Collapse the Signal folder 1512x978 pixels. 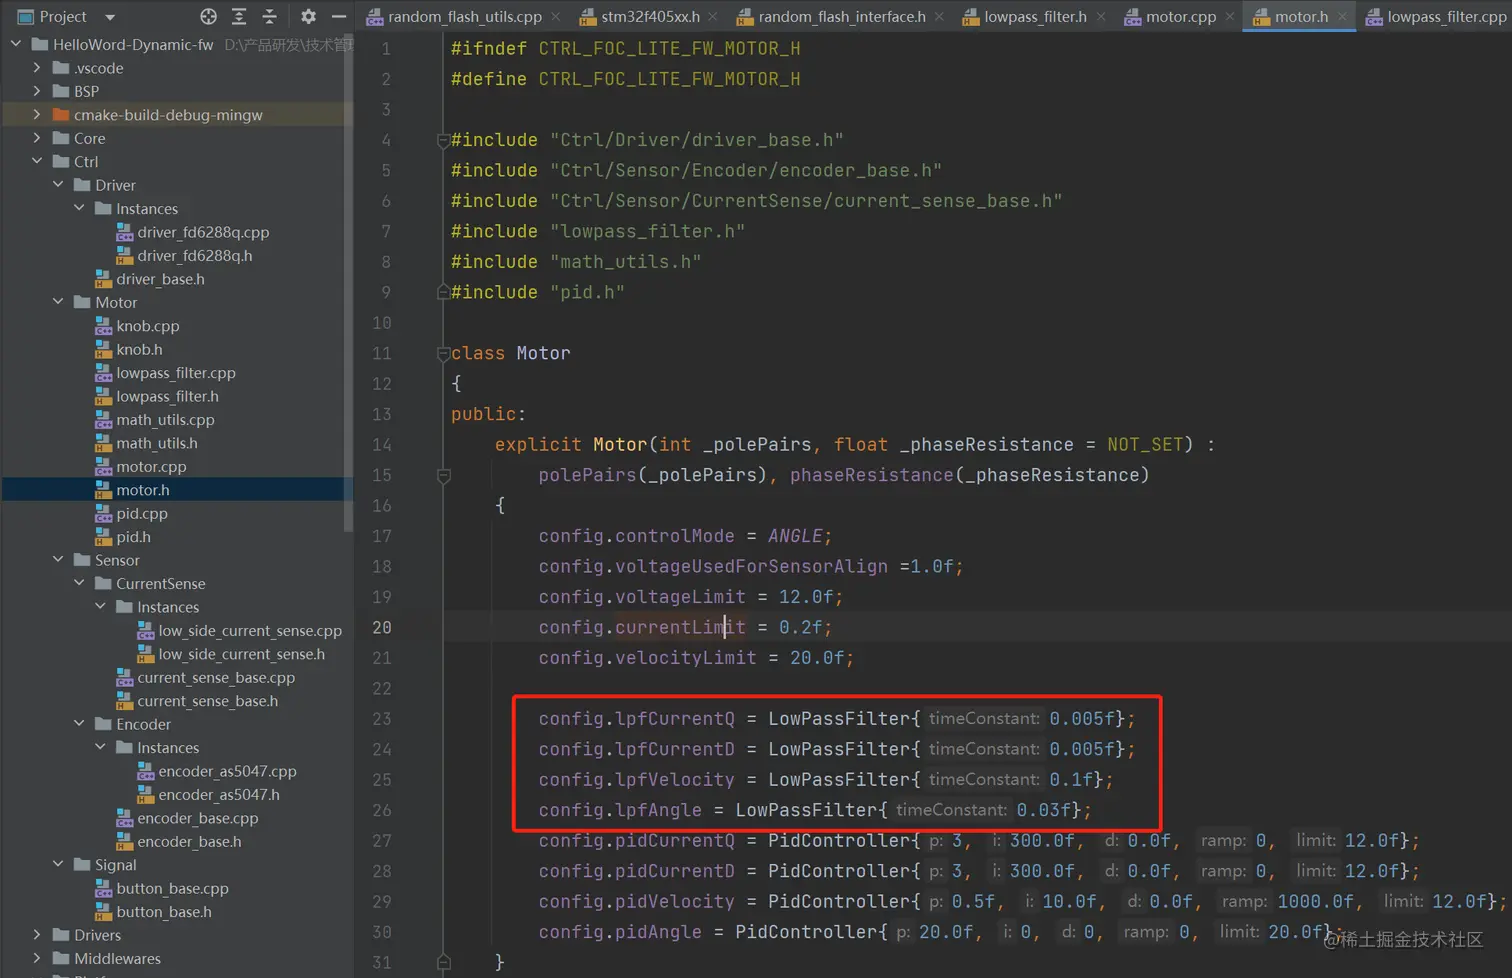click(58, 864)
